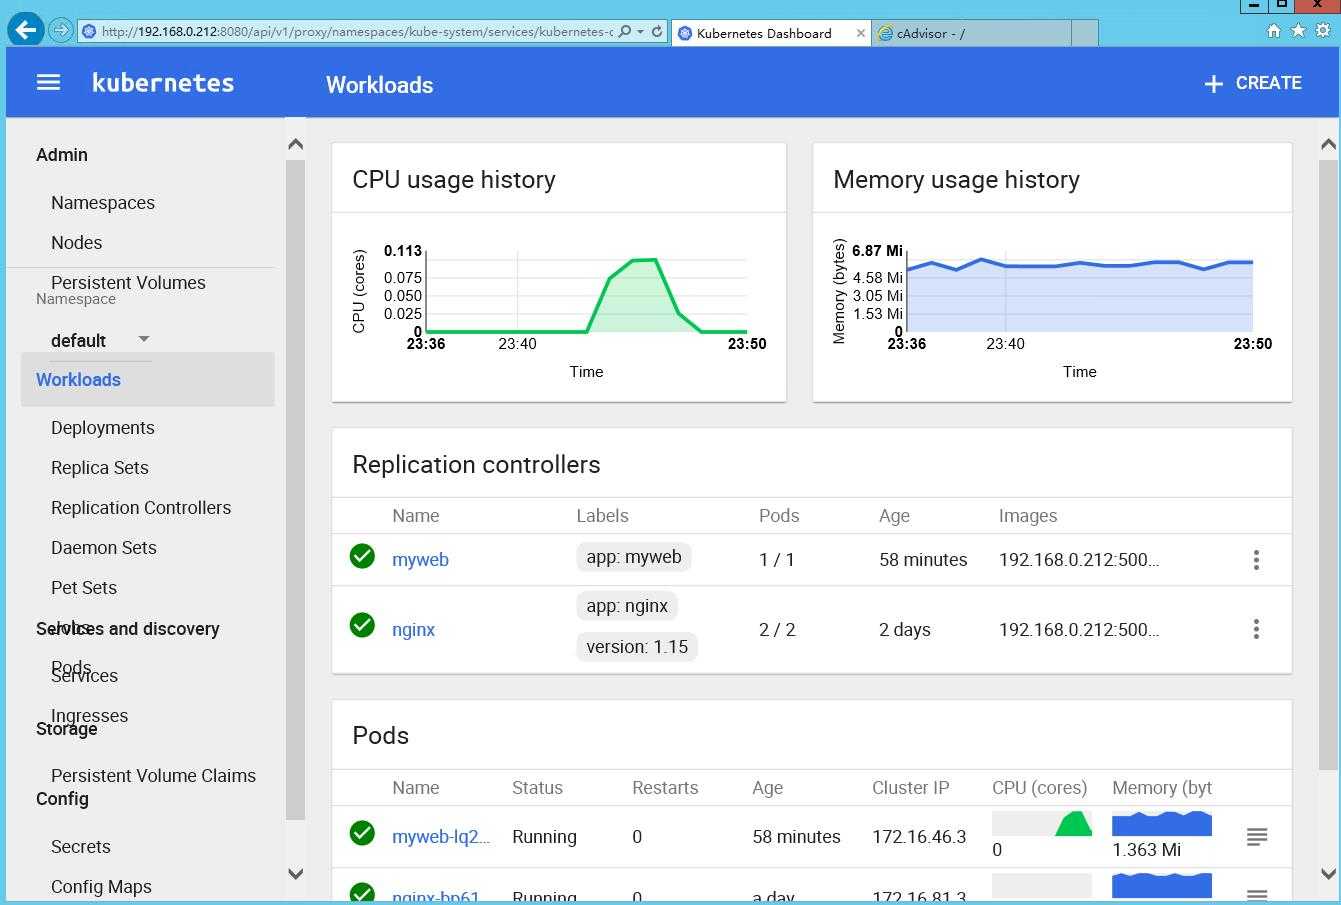This screenshot has width=1341, height=905.
Task: Open the nginx replication controller link
Action: coord(413,630)
